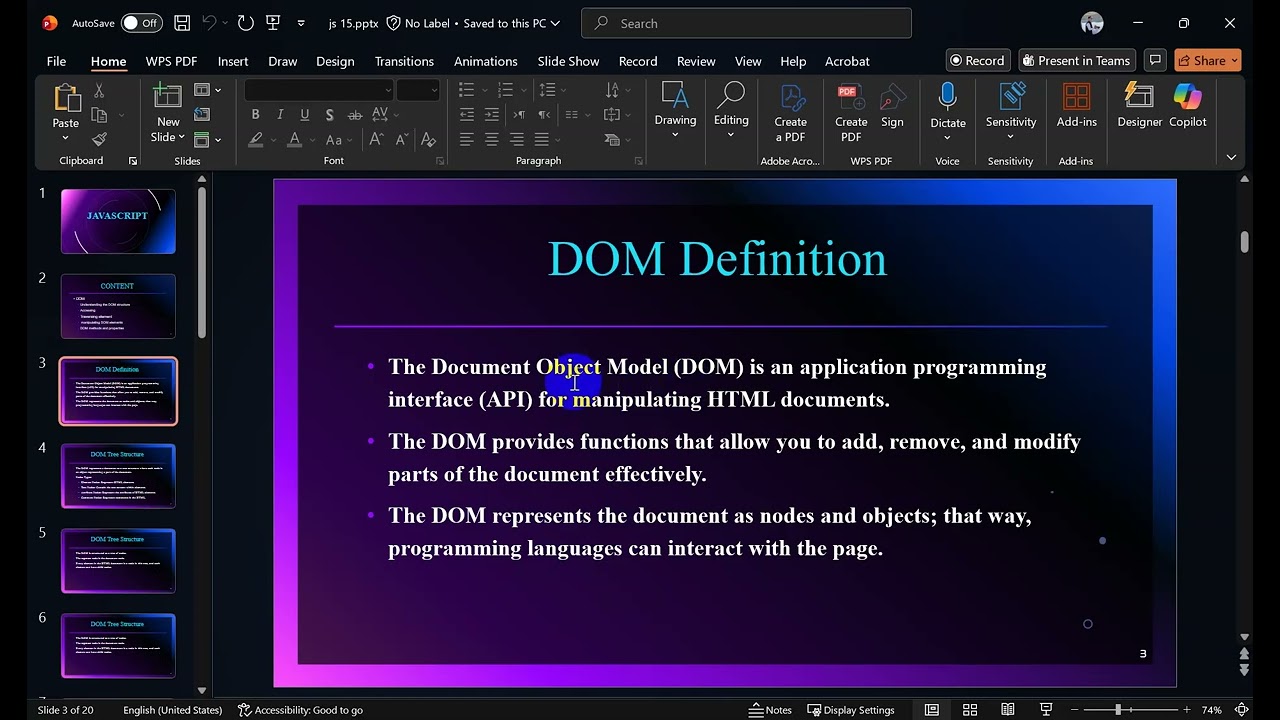Open the Designer pane
Screen dimensions: 1280x720
pyautogui.click(x=1139, y=106)
